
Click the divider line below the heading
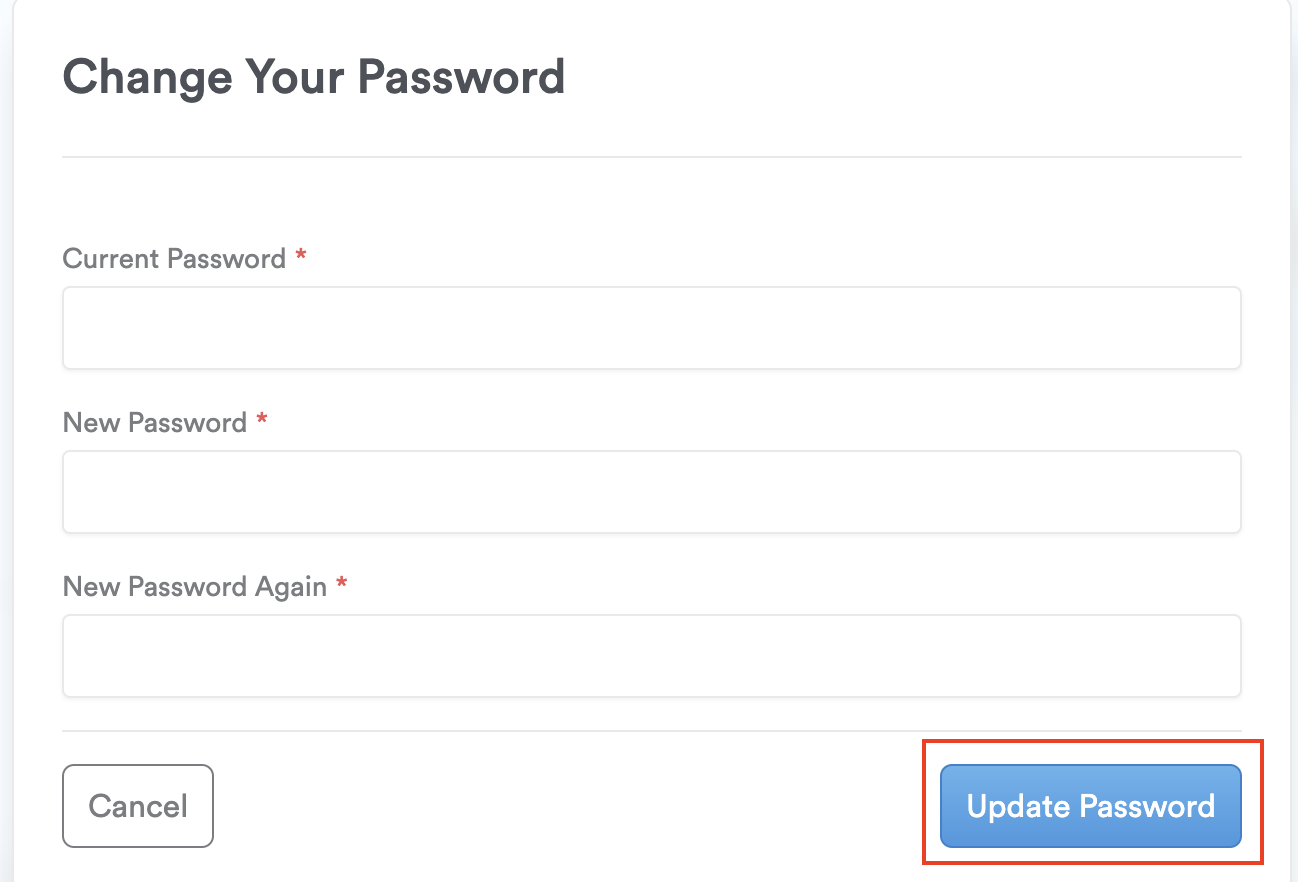coord(651,157)
